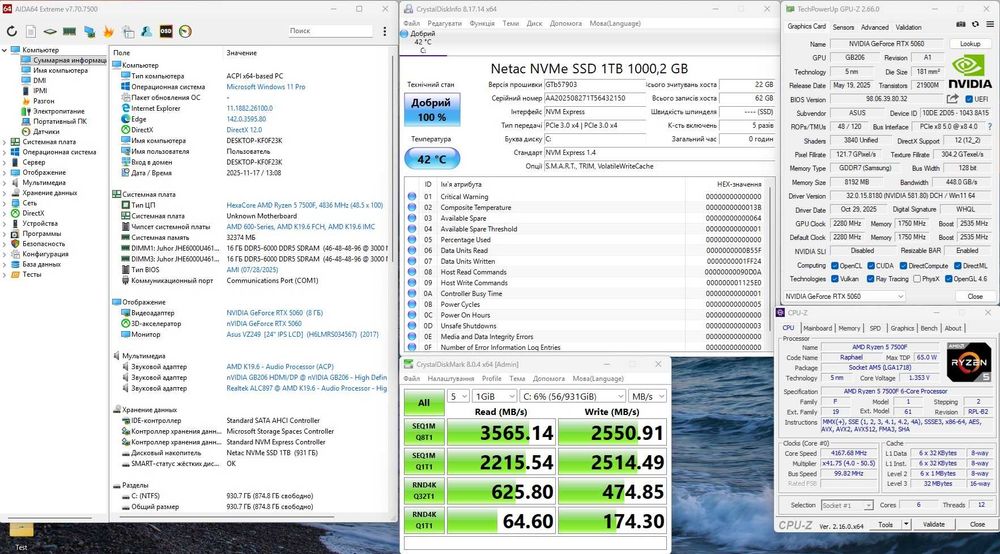Open Mainboard tab in CPU-Z
Screen dimensions: 1000x554
point(817,328)
